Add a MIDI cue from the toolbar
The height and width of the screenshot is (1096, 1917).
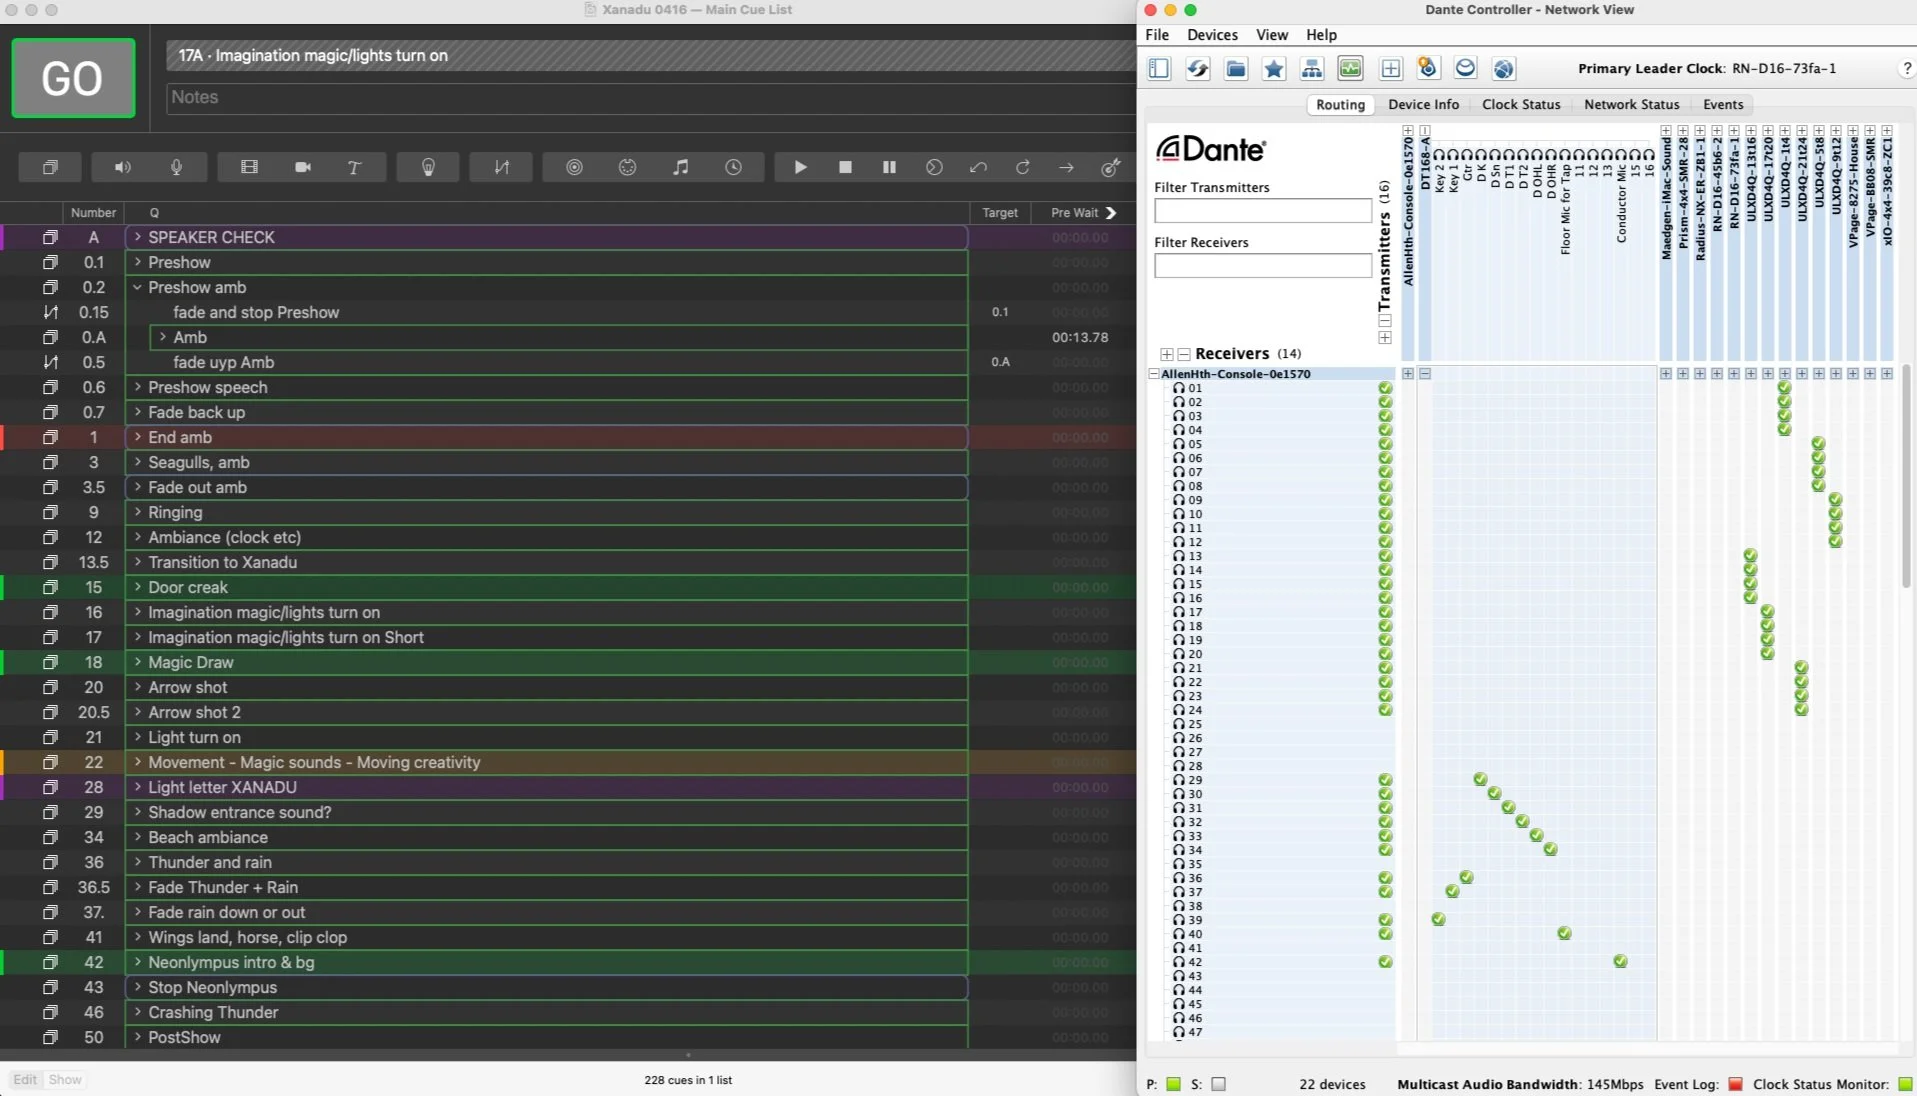(627, 167)
